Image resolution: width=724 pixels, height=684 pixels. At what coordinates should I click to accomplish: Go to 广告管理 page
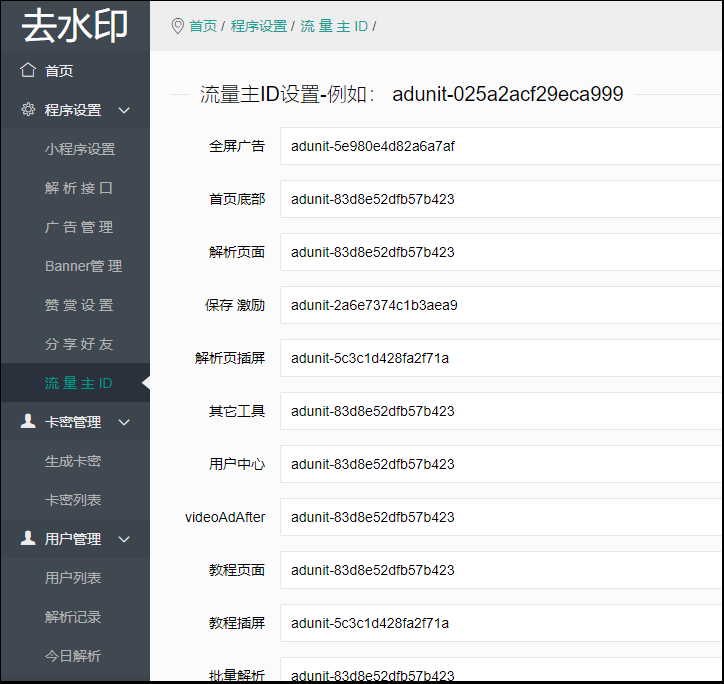click(79, 227)
